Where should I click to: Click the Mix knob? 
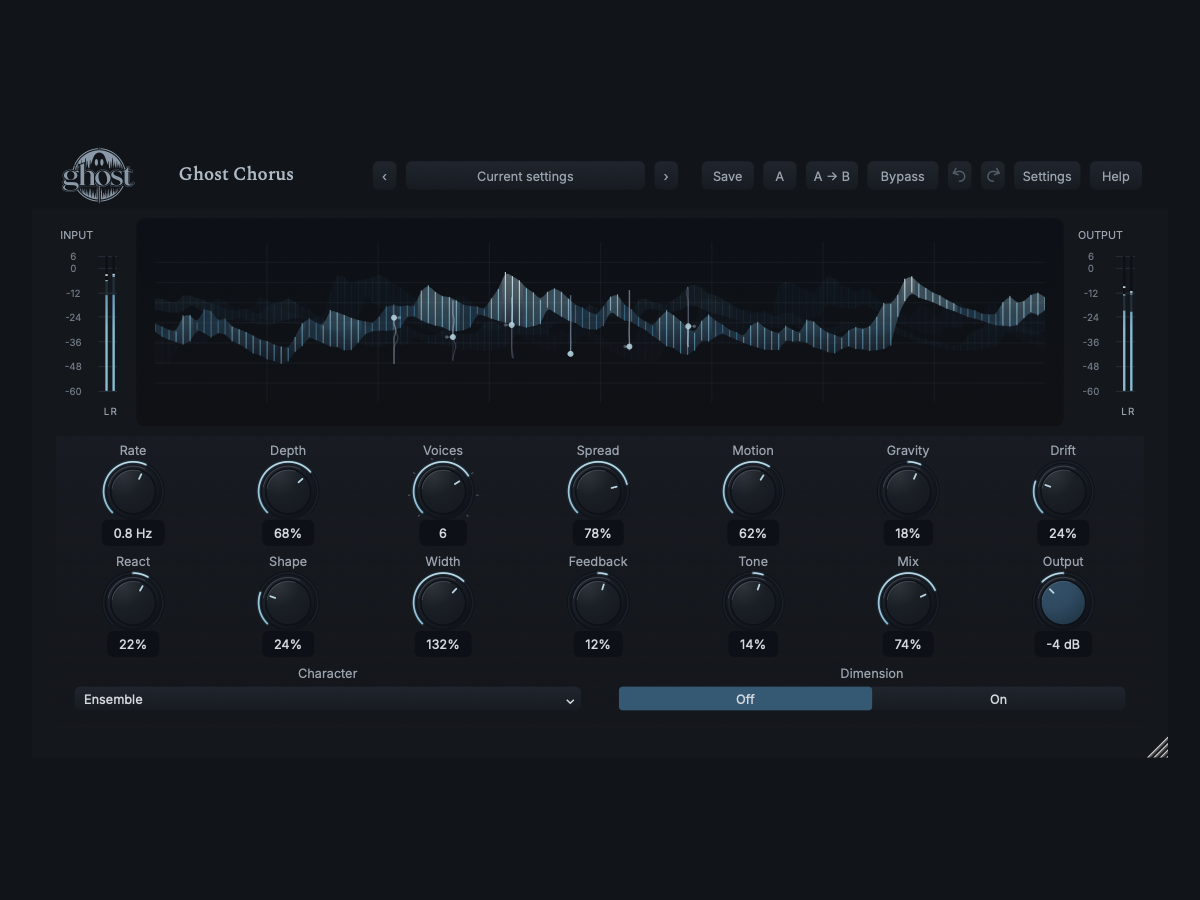[908, 602]
